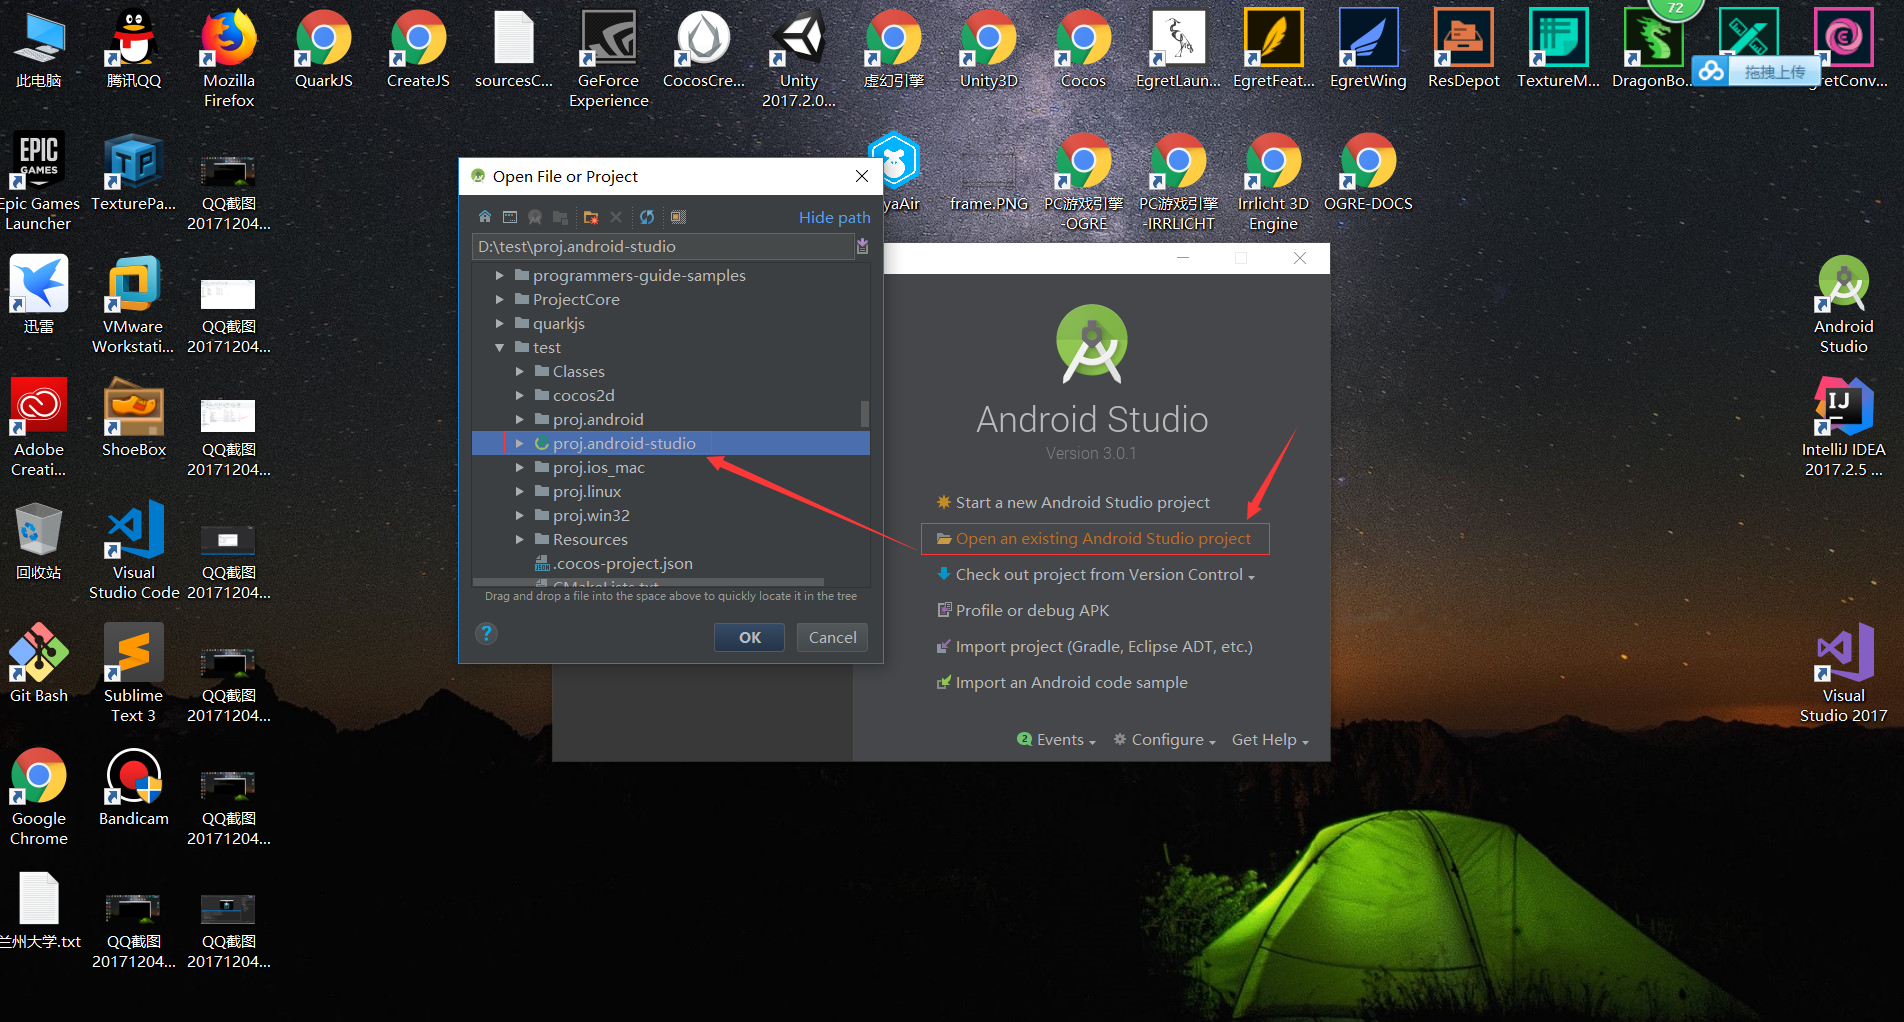The height and width of the screenshot is (1022, 1904).
Task: Cancel the Open File or Project dialog
Action: pyautogui.click(x=832, y=637)
